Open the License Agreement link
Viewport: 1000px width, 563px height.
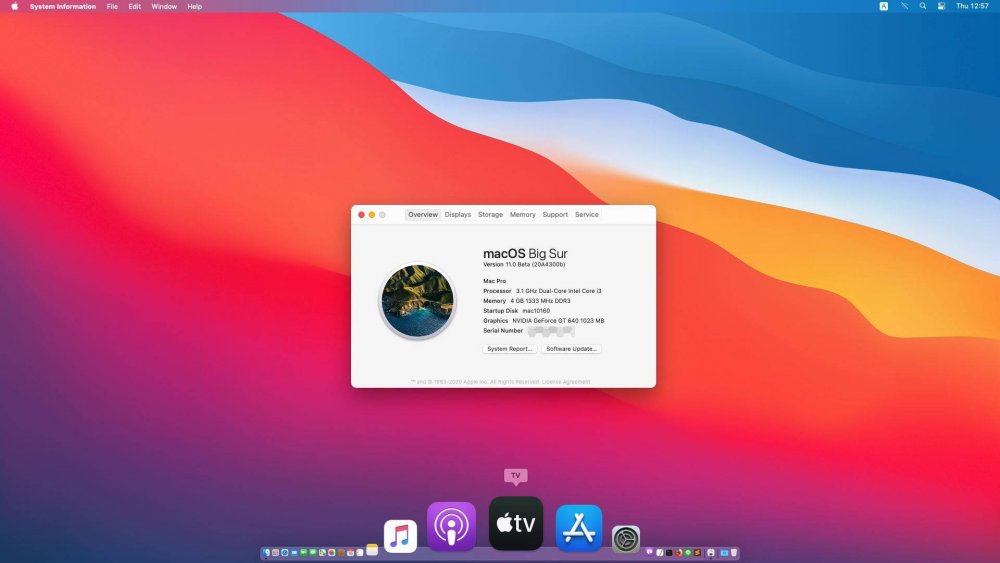pos(566,382)
